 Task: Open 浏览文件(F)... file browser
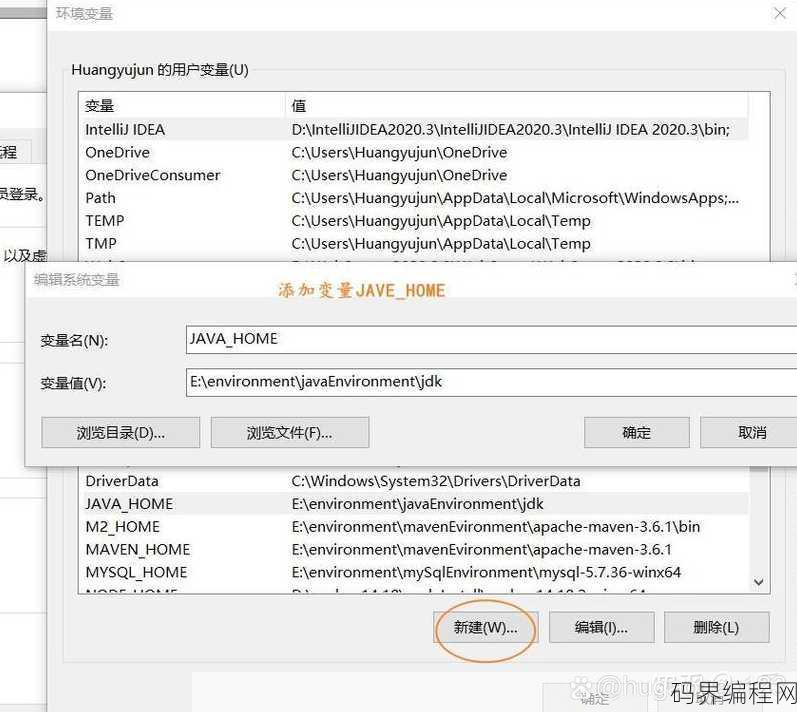290,432
